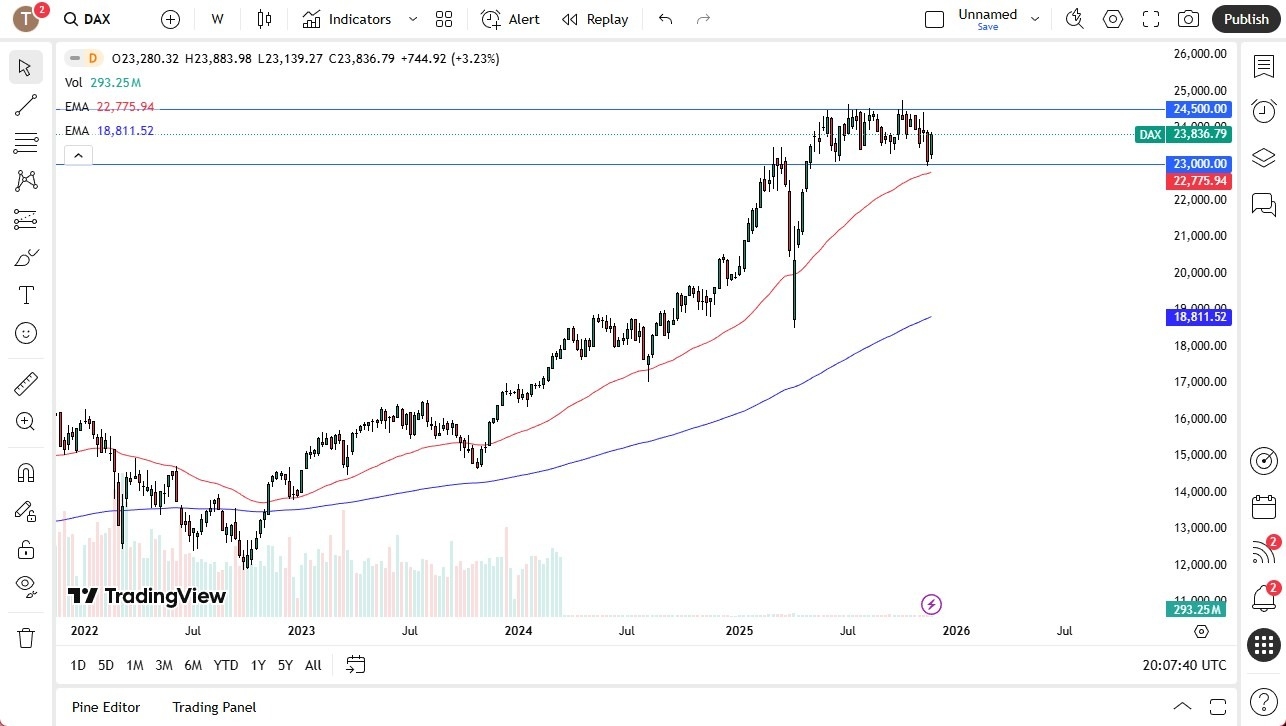1286x726 pixels.
Task: Toggle magnet mode for drawings
Action: click(x=26, y=472)
